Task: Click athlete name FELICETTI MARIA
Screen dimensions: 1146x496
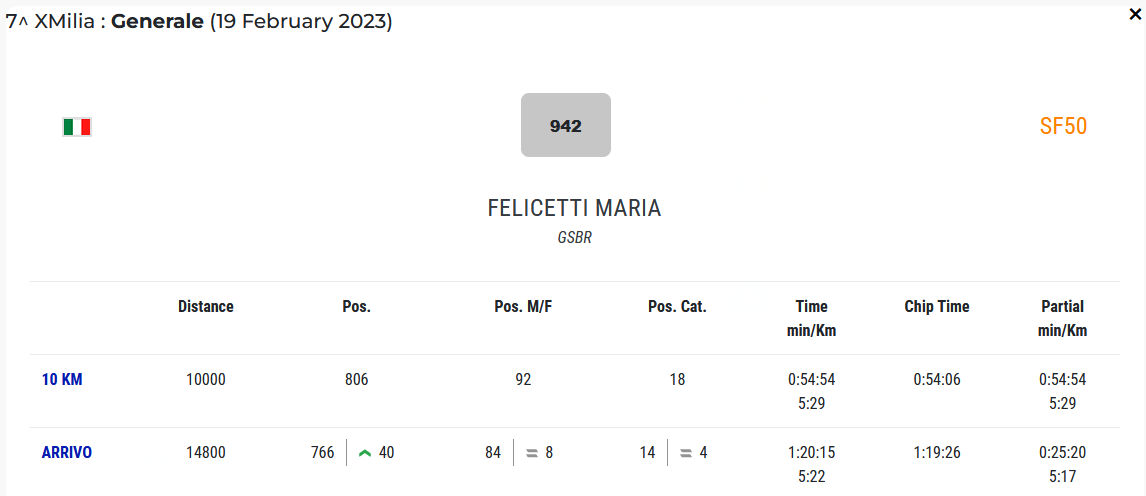Action: point(574,208)
